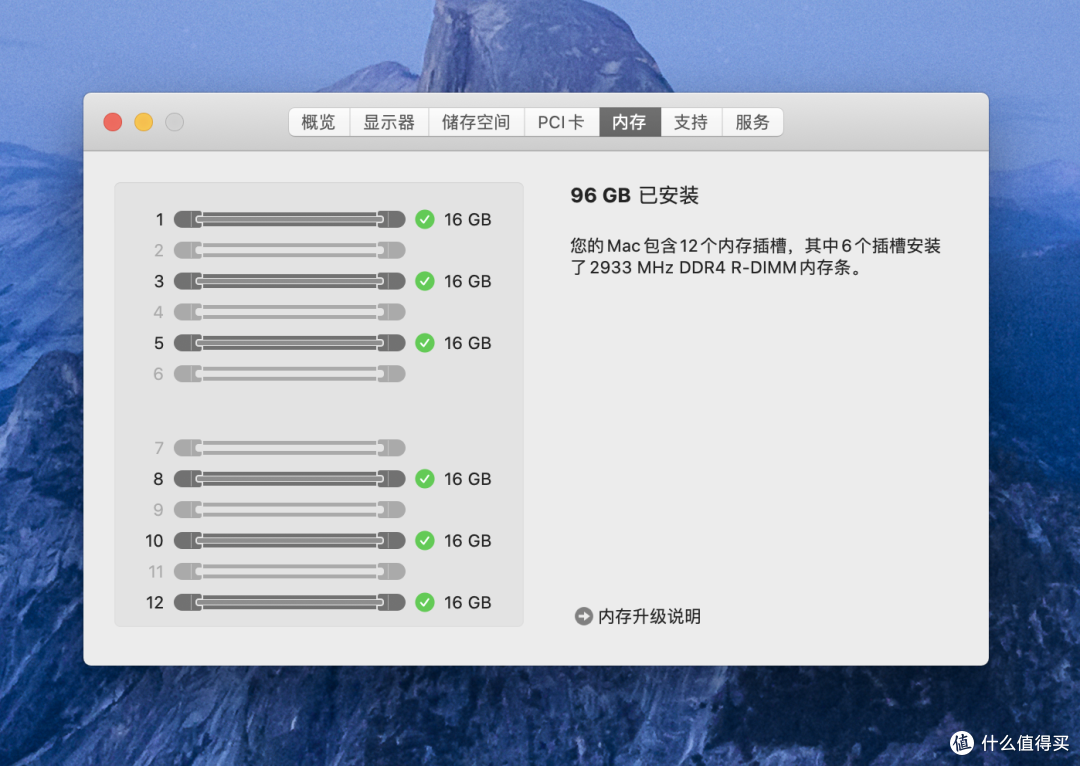Switch to the 服务 tab

[752, 122]
